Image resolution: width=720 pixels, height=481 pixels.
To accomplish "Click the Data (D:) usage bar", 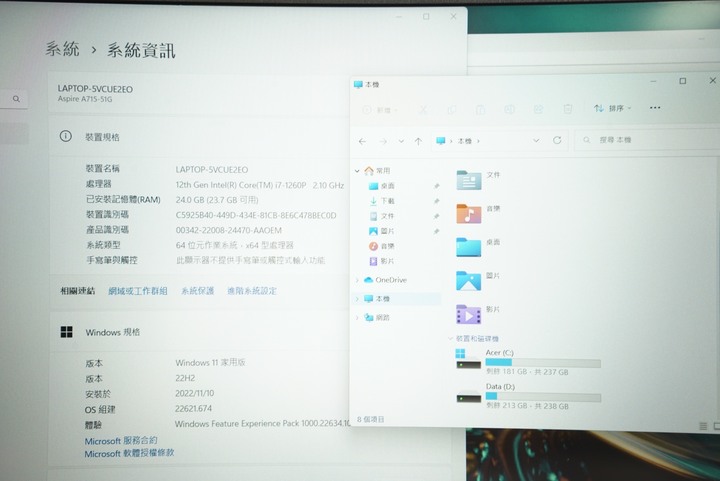I will point(543,397).
